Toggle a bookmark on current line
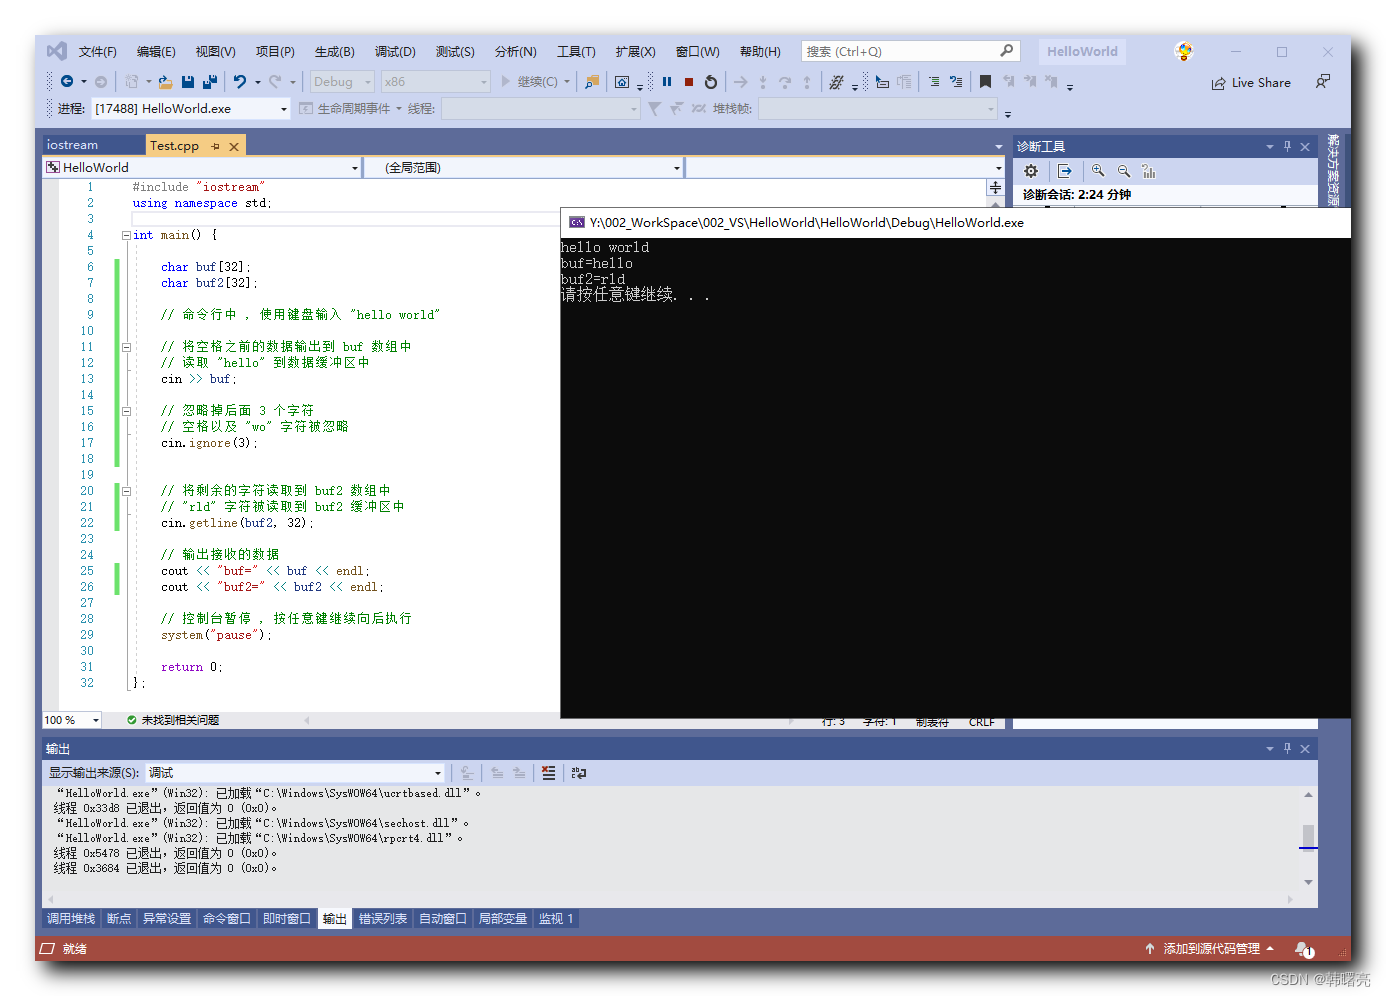 pos(986,82)
